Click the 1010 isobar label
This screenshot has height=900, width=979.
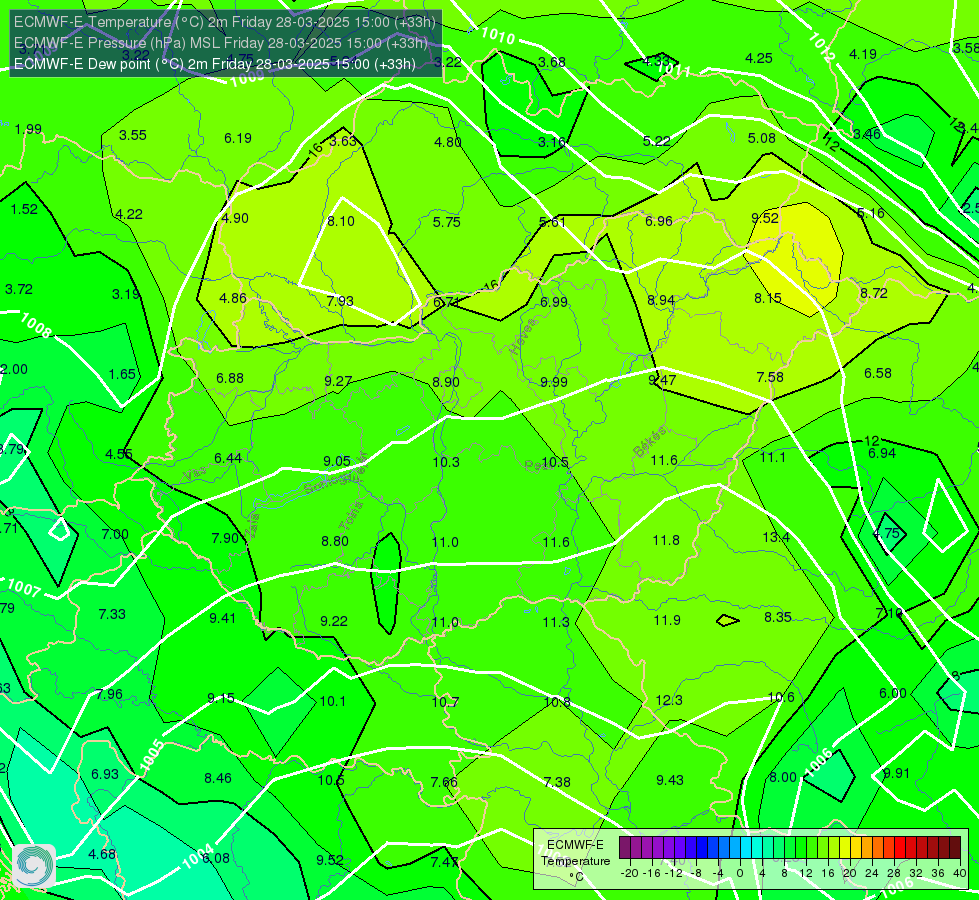click(498, 36)
